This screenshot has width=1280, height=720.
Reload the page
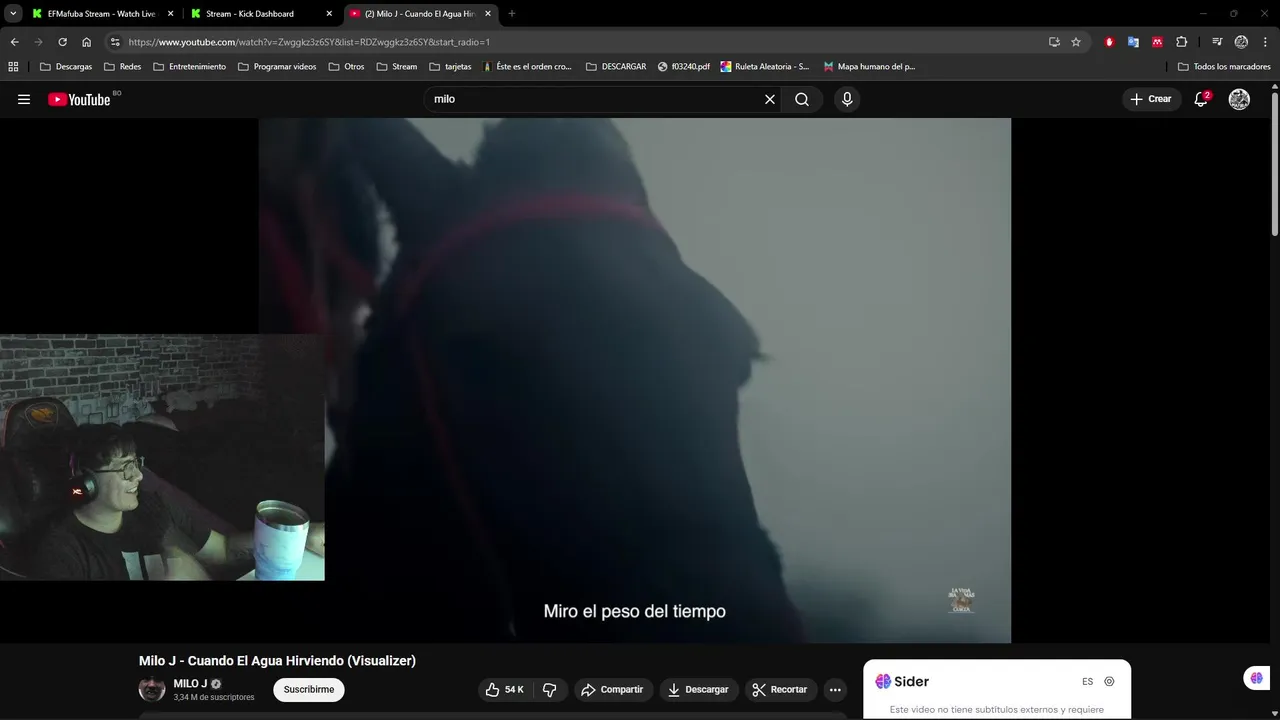click(62, 42)
